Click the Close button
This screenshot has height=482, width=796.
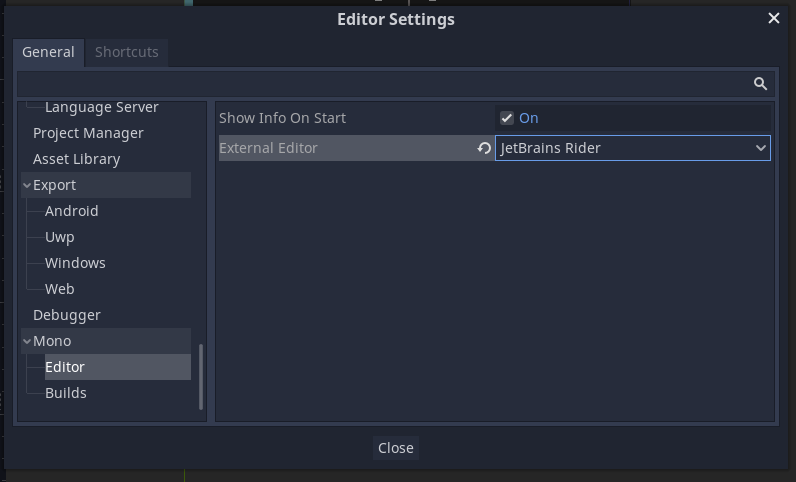tap(395, 448)
